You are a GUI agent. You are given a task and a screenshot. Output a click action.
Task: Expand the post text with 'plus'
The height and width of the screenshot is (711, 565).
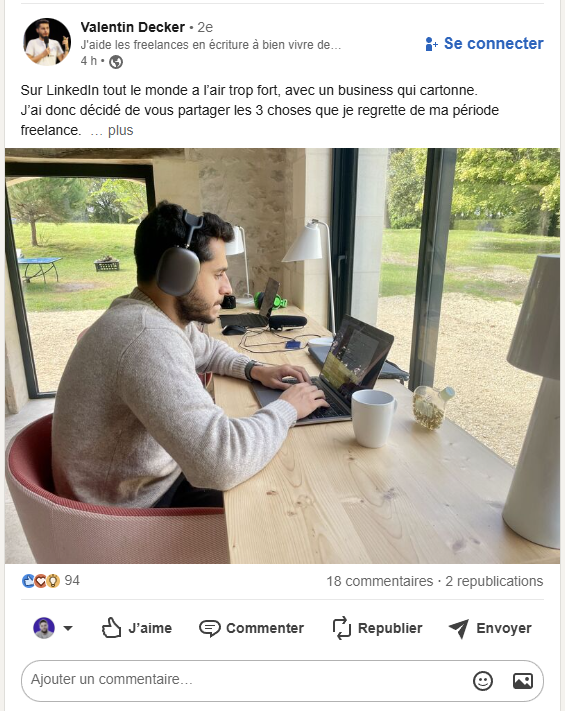tap(120, 130)
